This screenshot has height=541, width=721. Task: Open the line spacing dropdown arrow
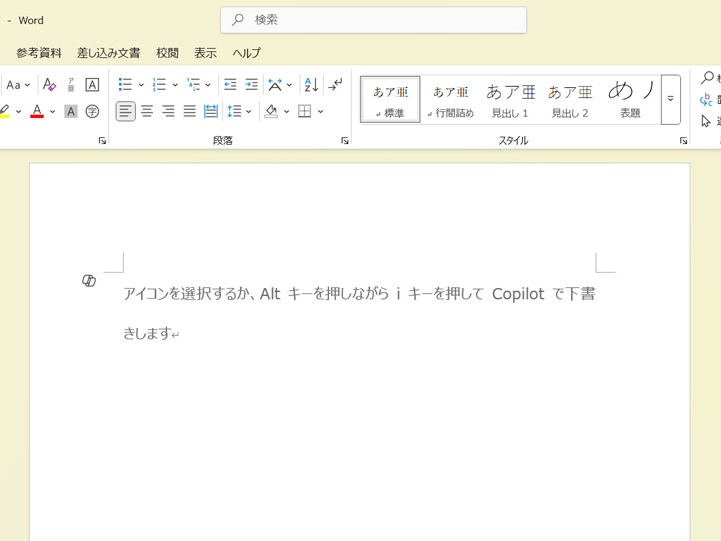coord(249,112)
